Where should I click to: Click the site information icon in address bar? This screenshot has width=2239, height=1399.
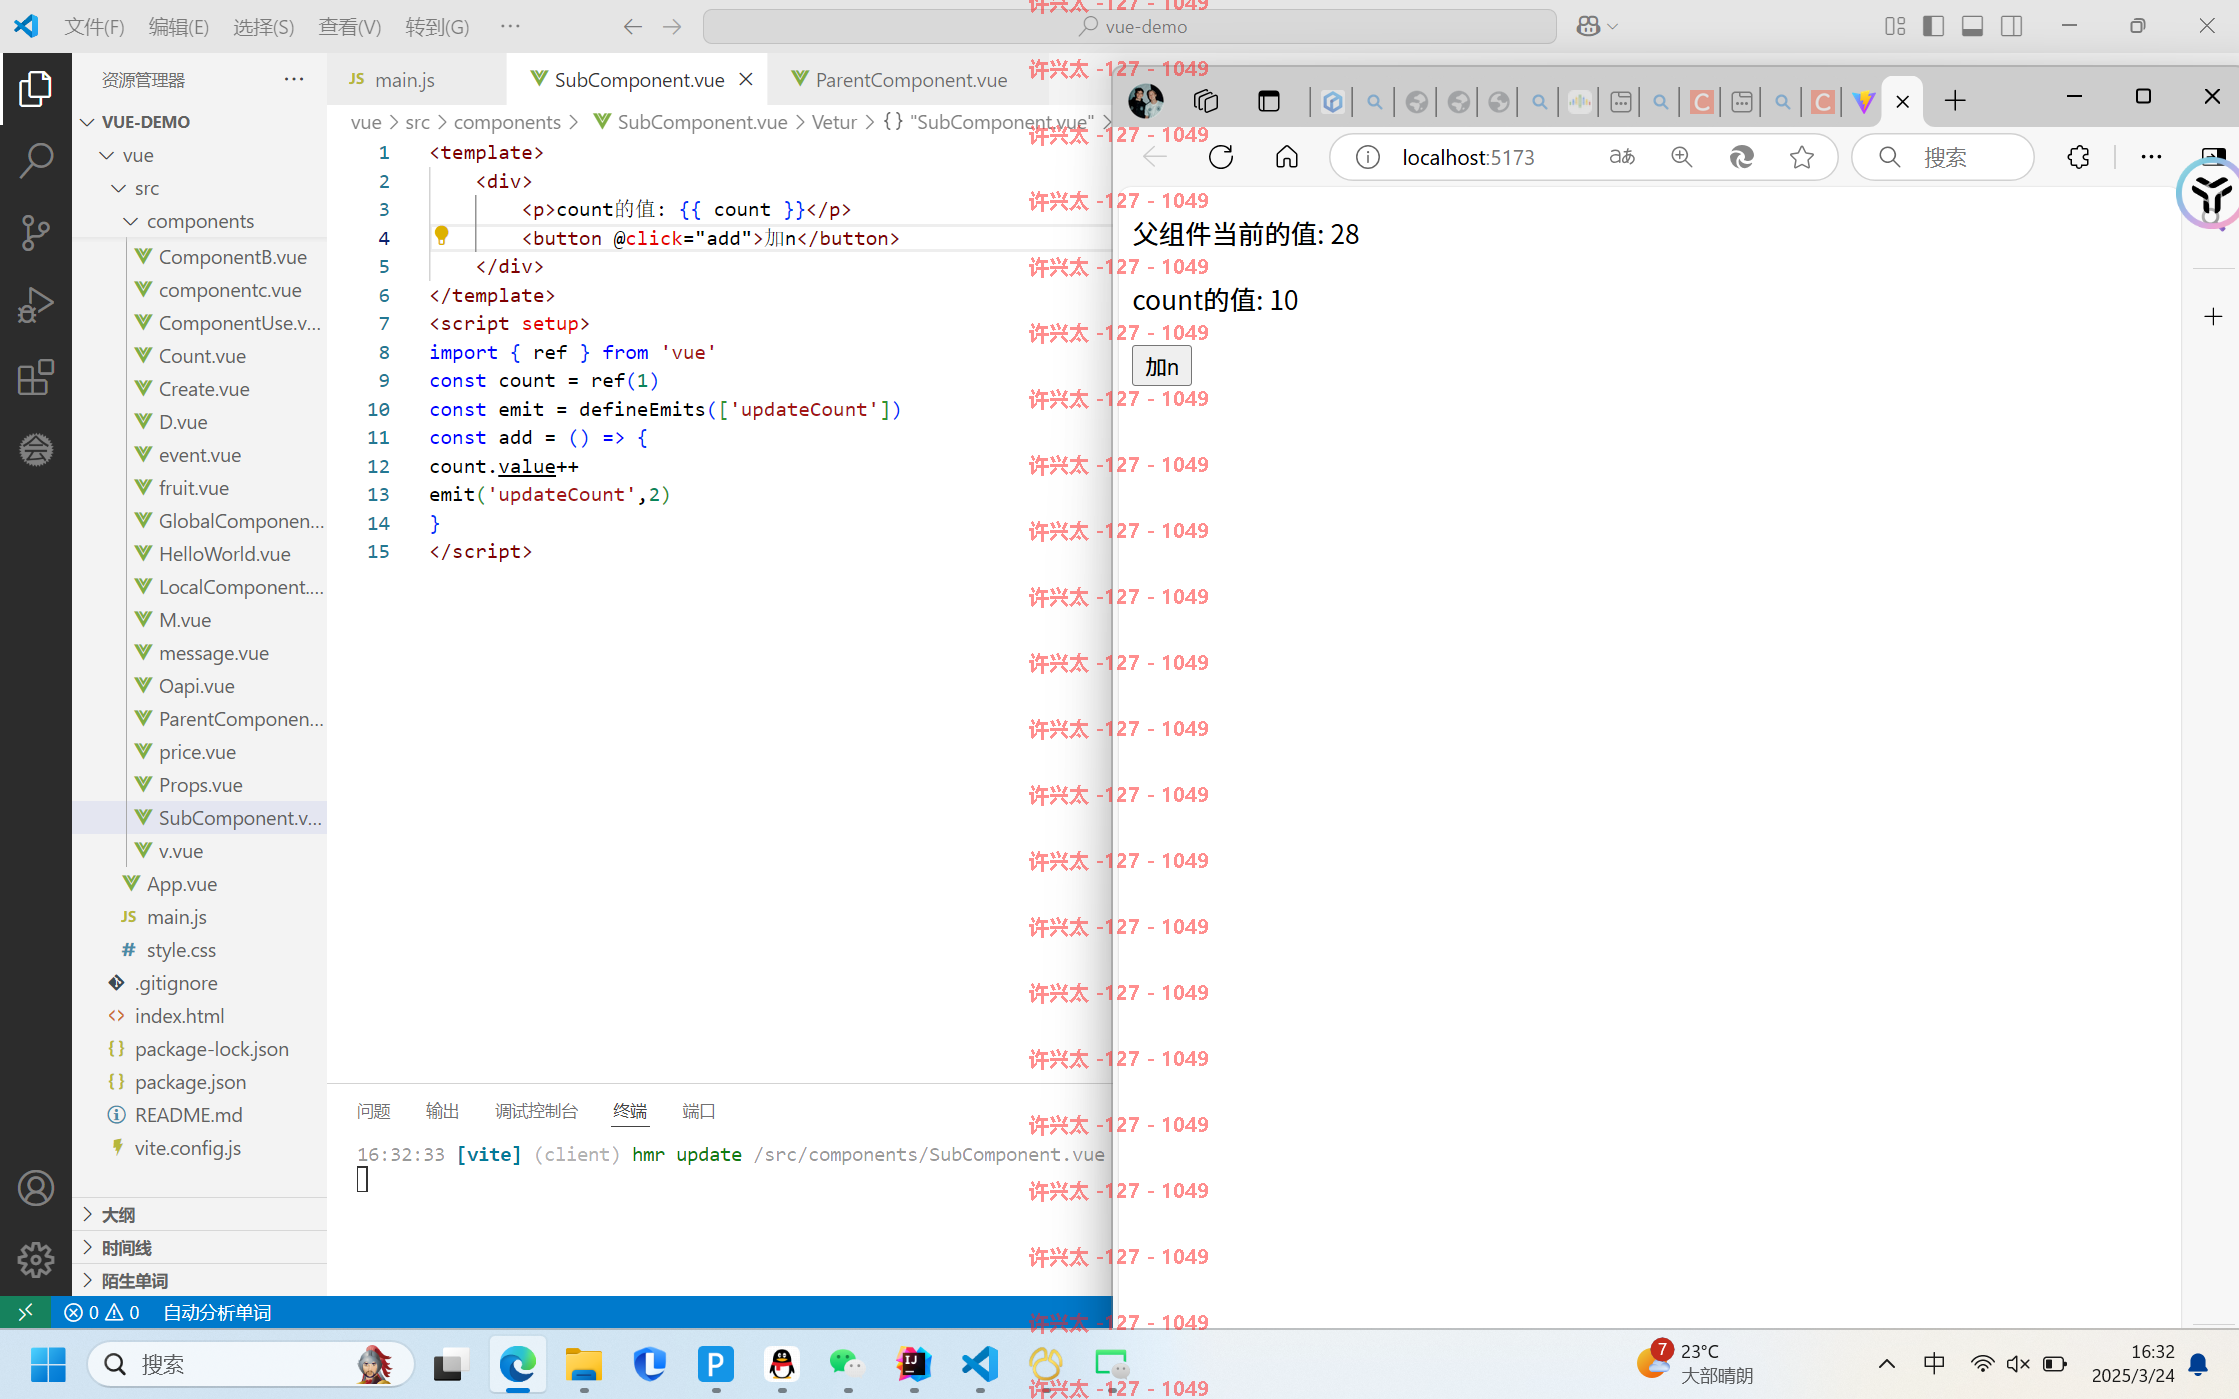tap(1367, 157)
